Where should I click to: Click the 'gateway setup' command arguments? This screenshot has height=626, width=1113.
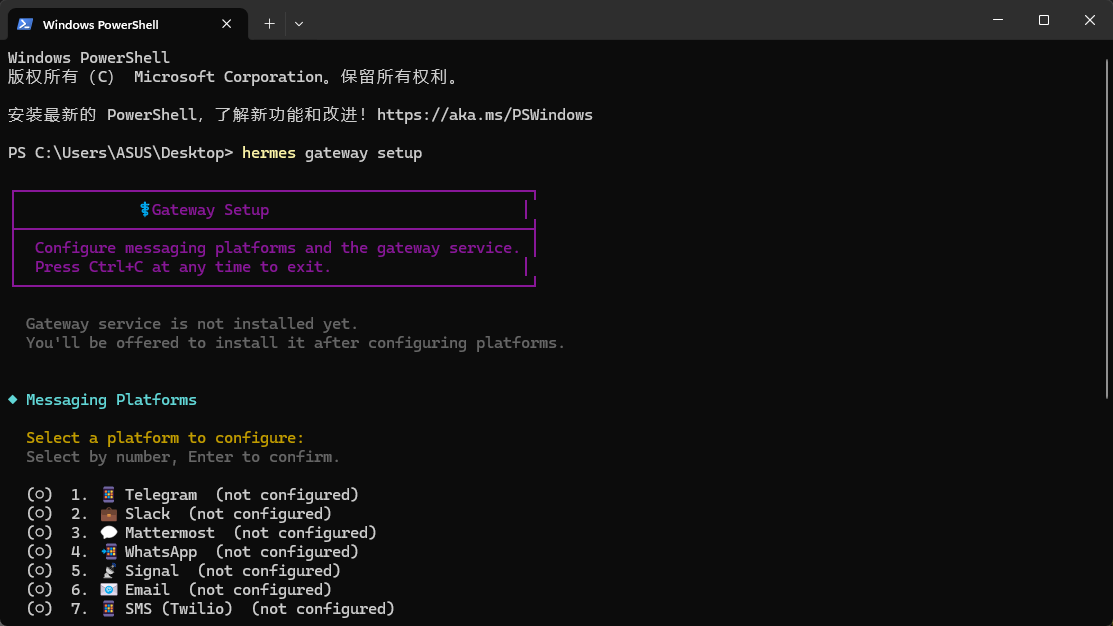point(363,153)
